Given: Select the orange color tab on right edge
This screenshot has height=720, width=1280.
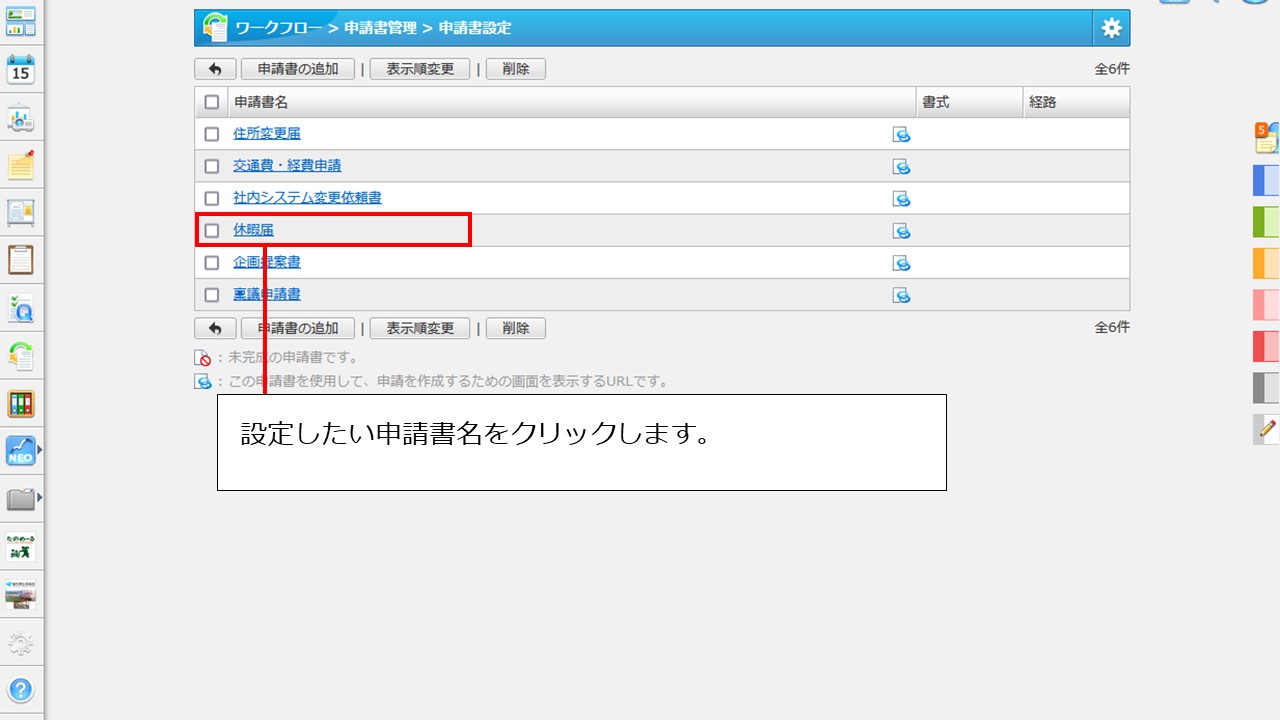Looking at the screenshot, I should pos(1267,263).
